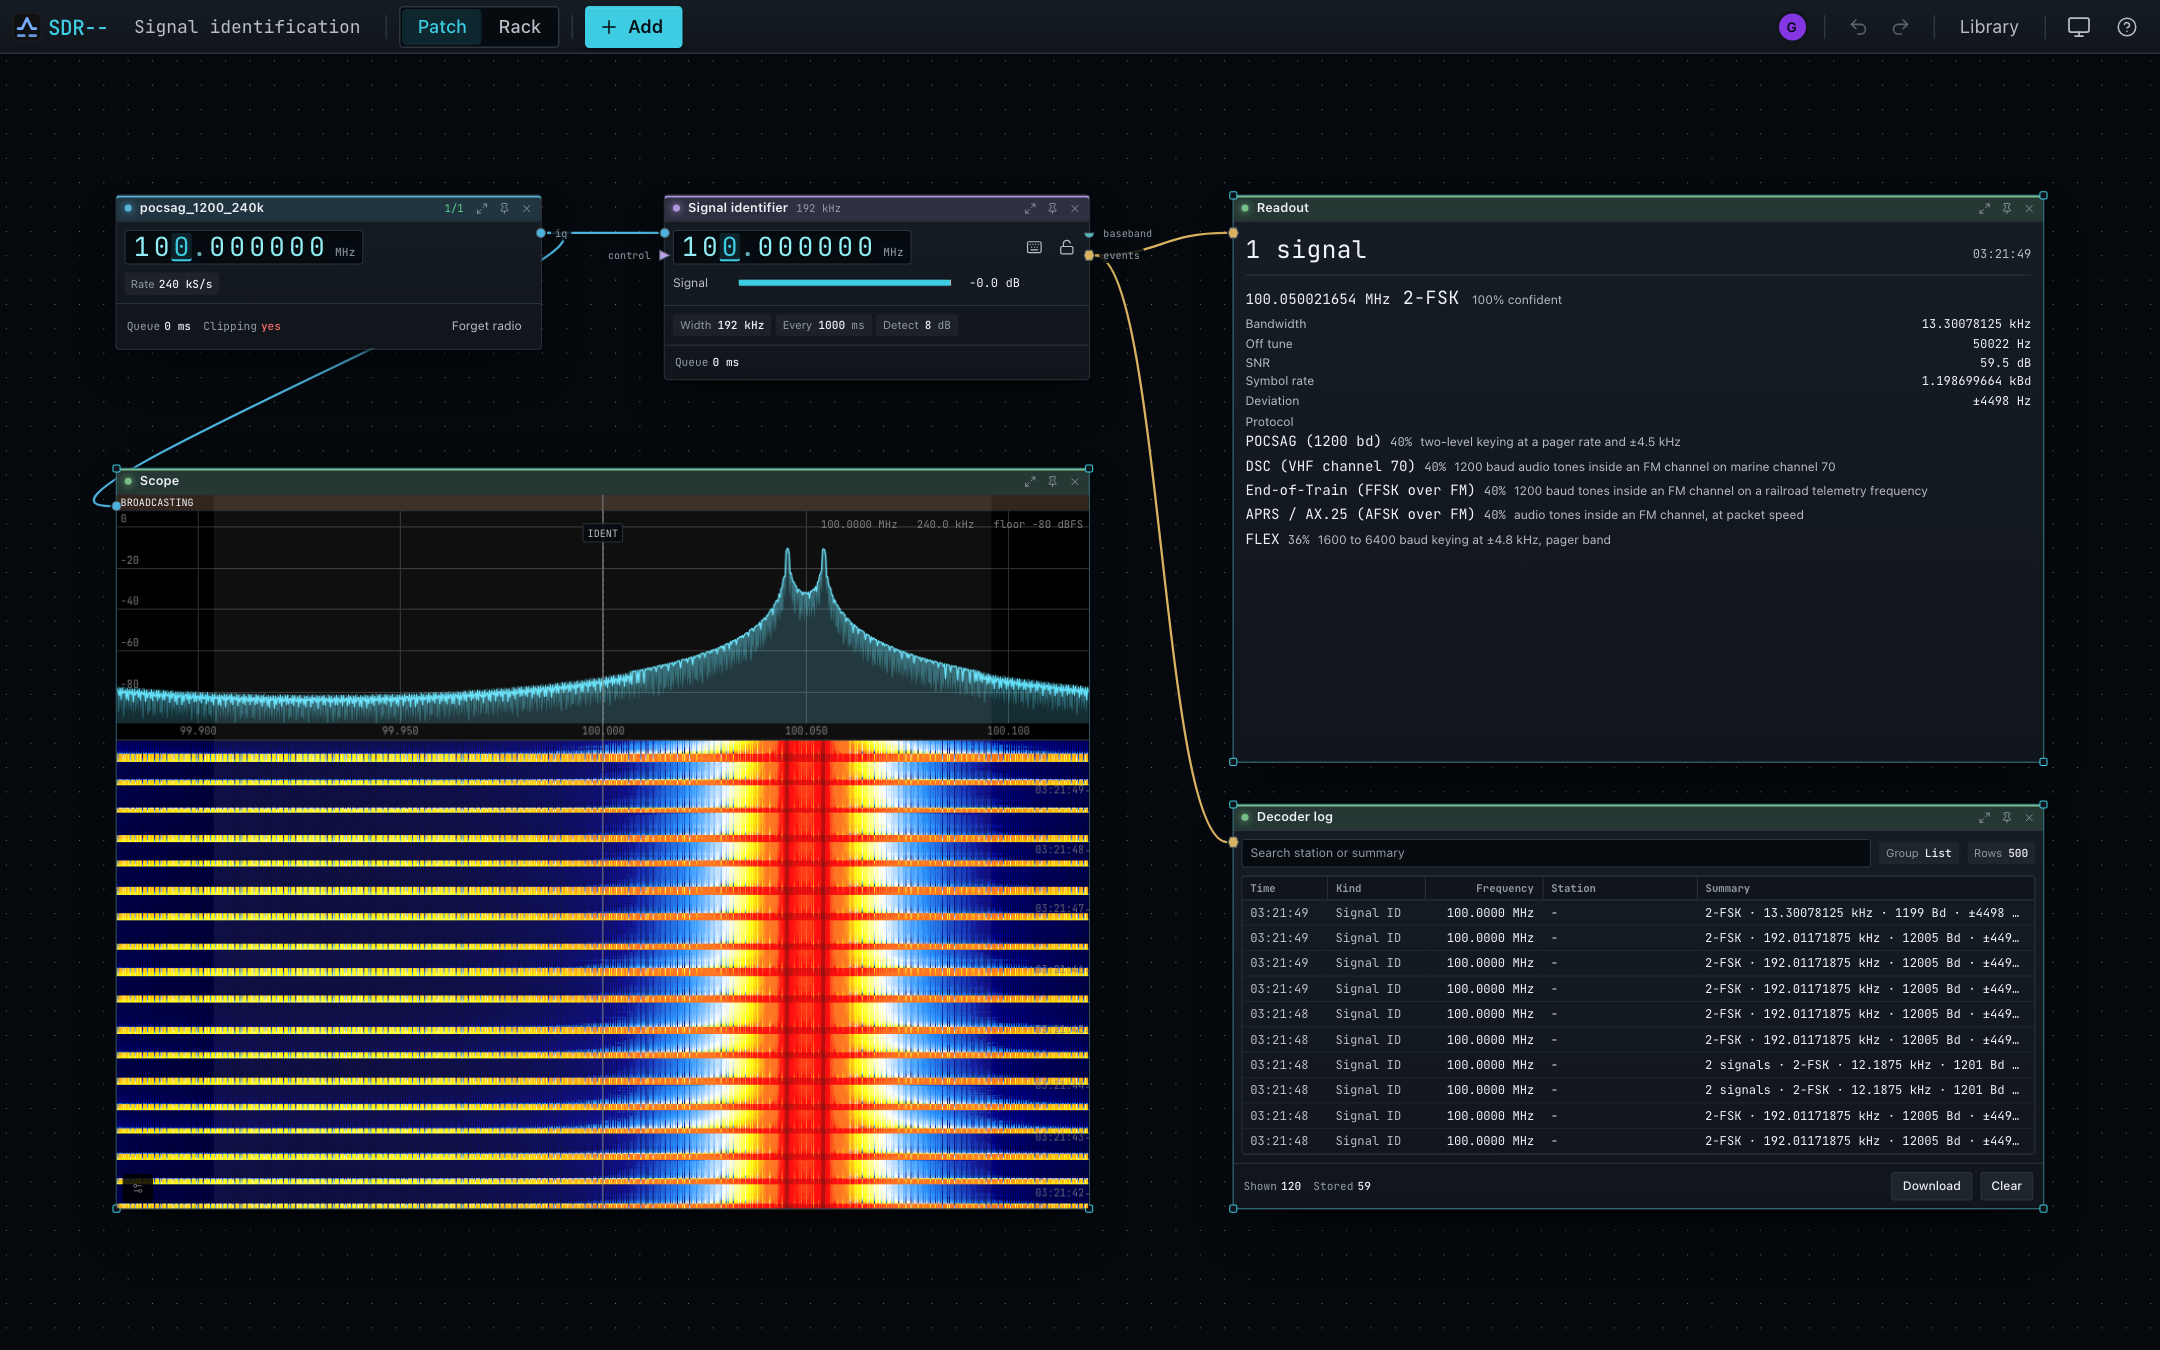The width and height of the screenshot is (2160, 1350).
Task: Click the IDENT marker on the spectrum
Action: 603,533
